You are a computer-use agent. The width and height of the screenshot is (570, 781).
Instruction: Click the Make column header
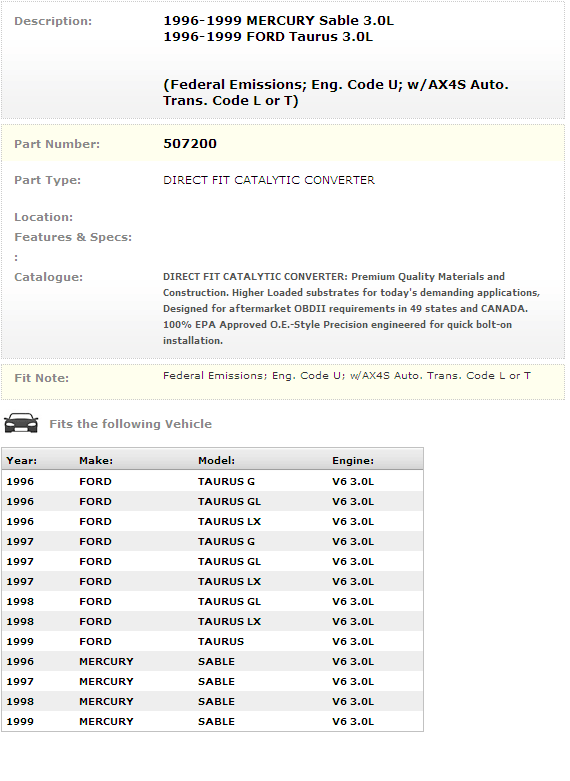click(96, 461)
